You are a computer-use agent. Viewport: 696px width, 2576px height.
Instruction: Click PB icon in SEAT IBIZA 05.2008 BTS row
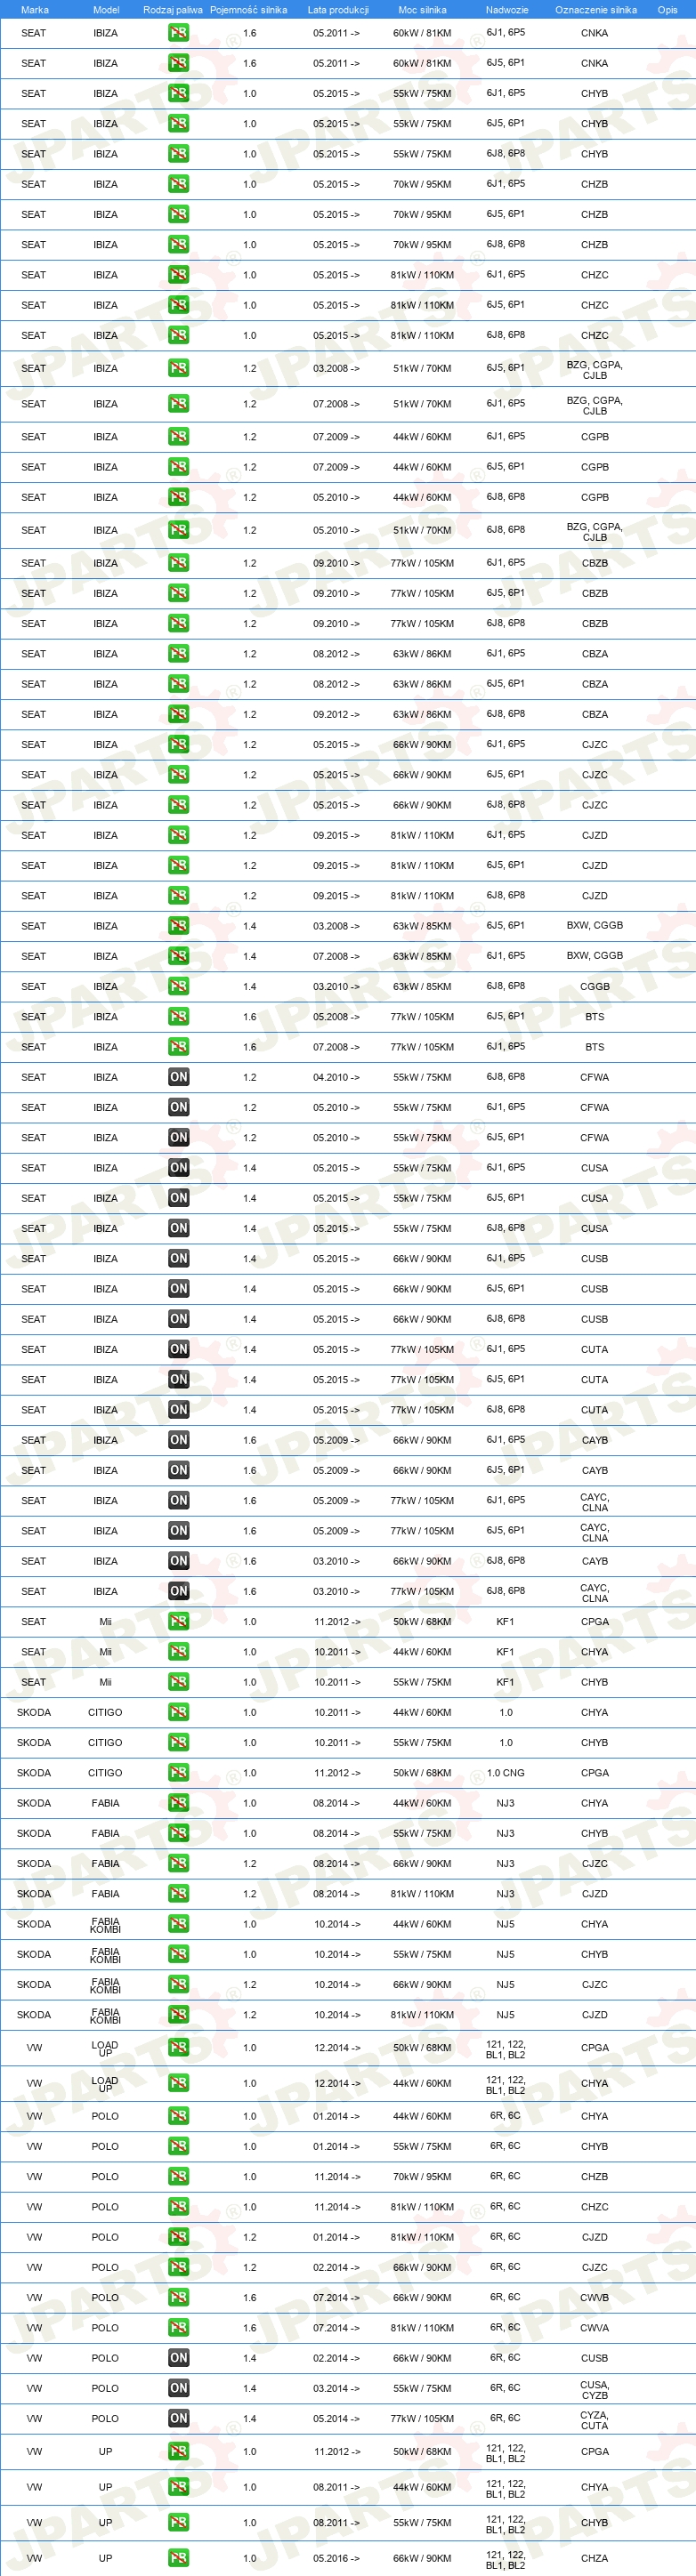pos(178,1016)
